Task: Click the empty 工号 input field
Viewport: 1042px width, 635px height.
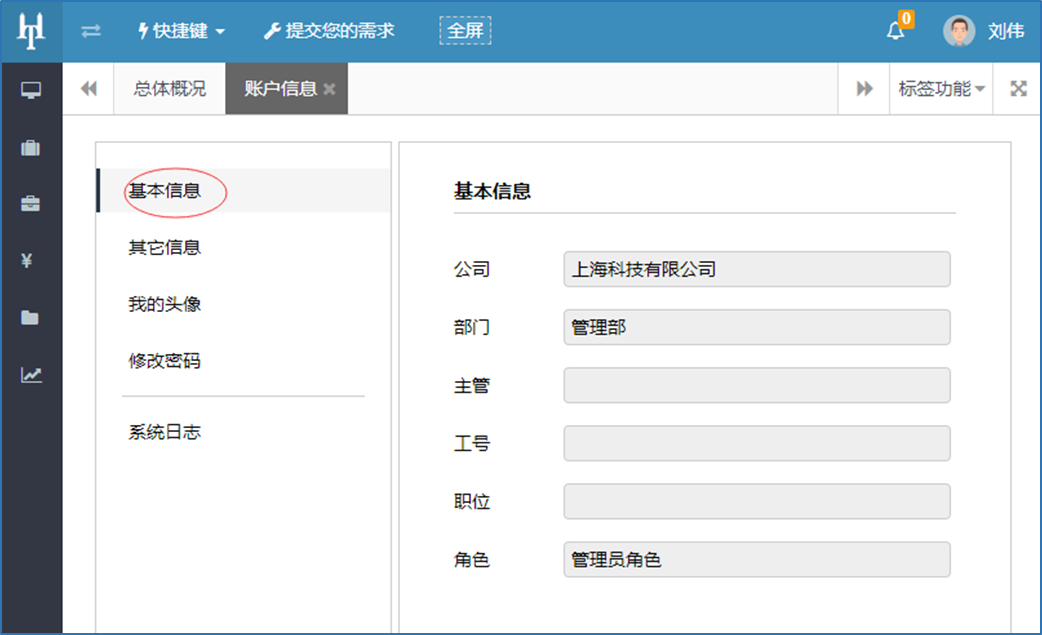Action: (x=757, y=443)
